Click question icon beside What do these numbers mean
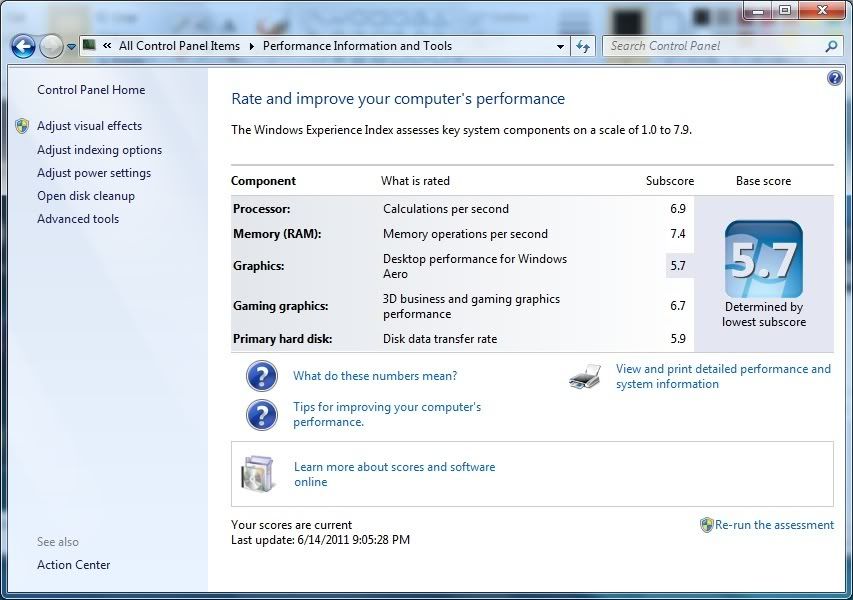The height and width of the screenshot is (600, 853). 262,376
